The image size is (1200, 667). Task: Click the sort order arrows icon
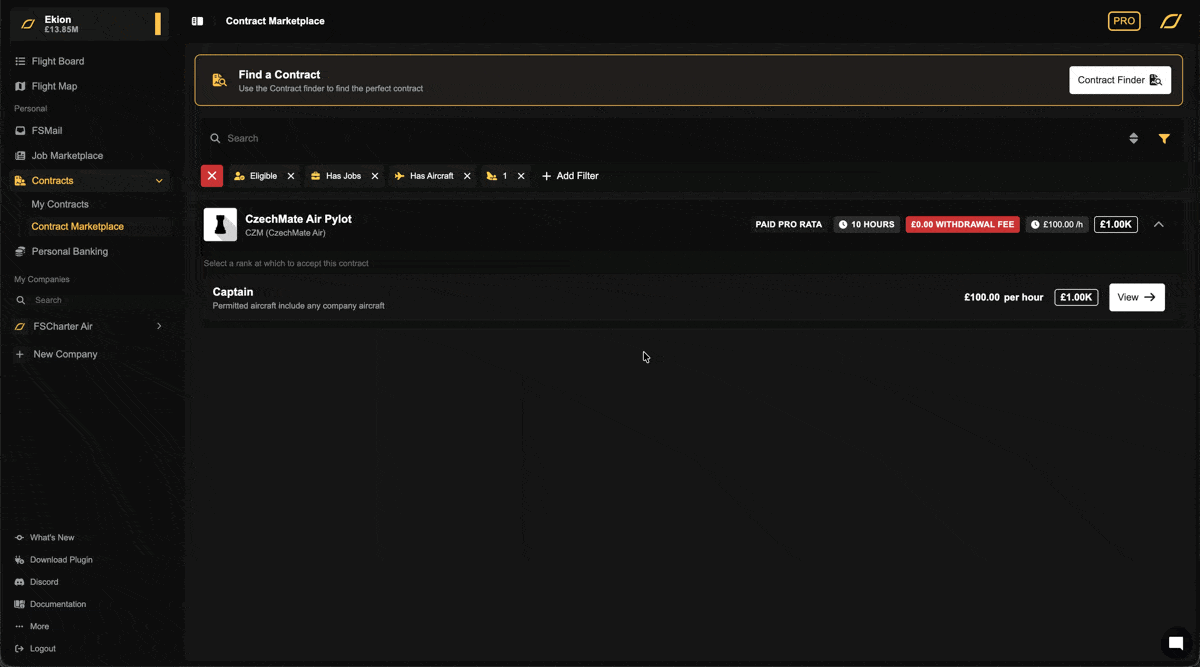pos(1133,139)
